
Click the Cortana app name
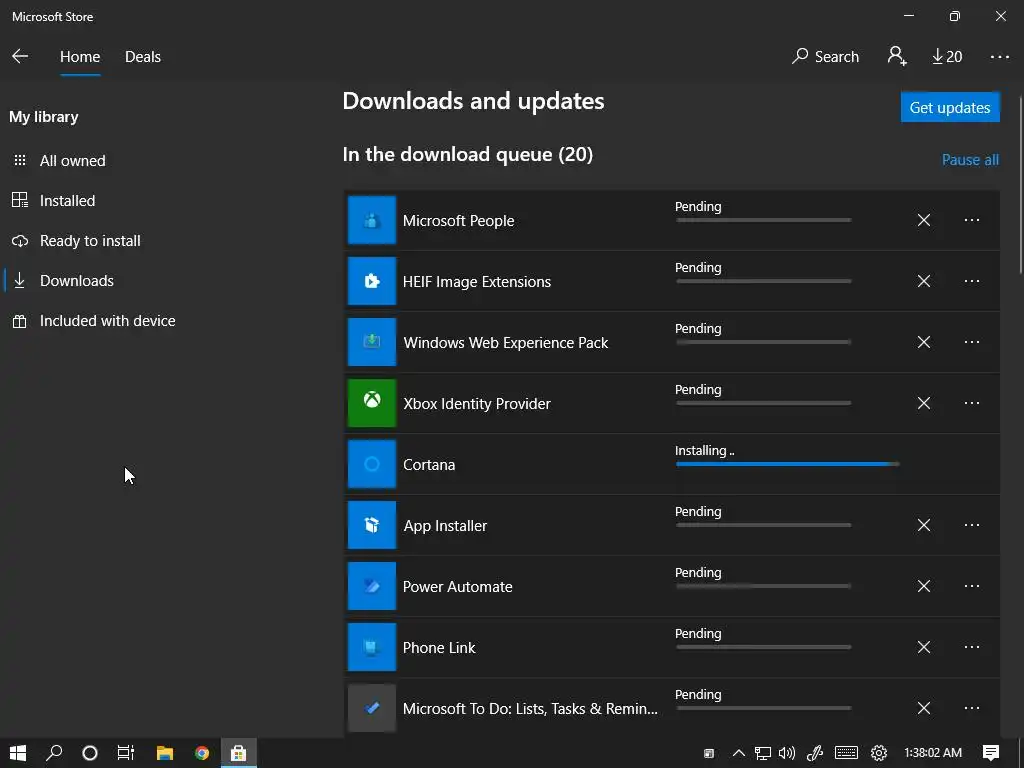[429, 464]
